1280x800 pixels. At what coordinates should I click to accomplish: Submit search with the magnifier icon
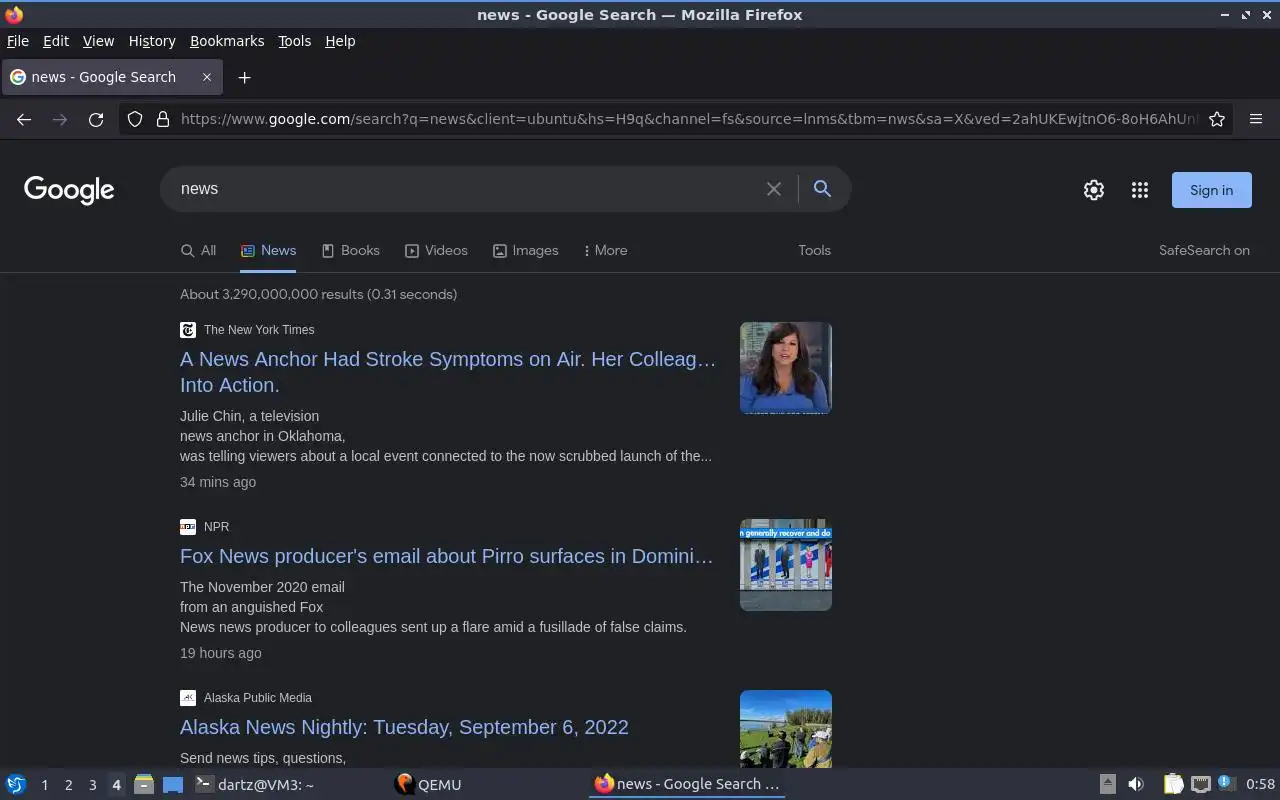point(822,189)
